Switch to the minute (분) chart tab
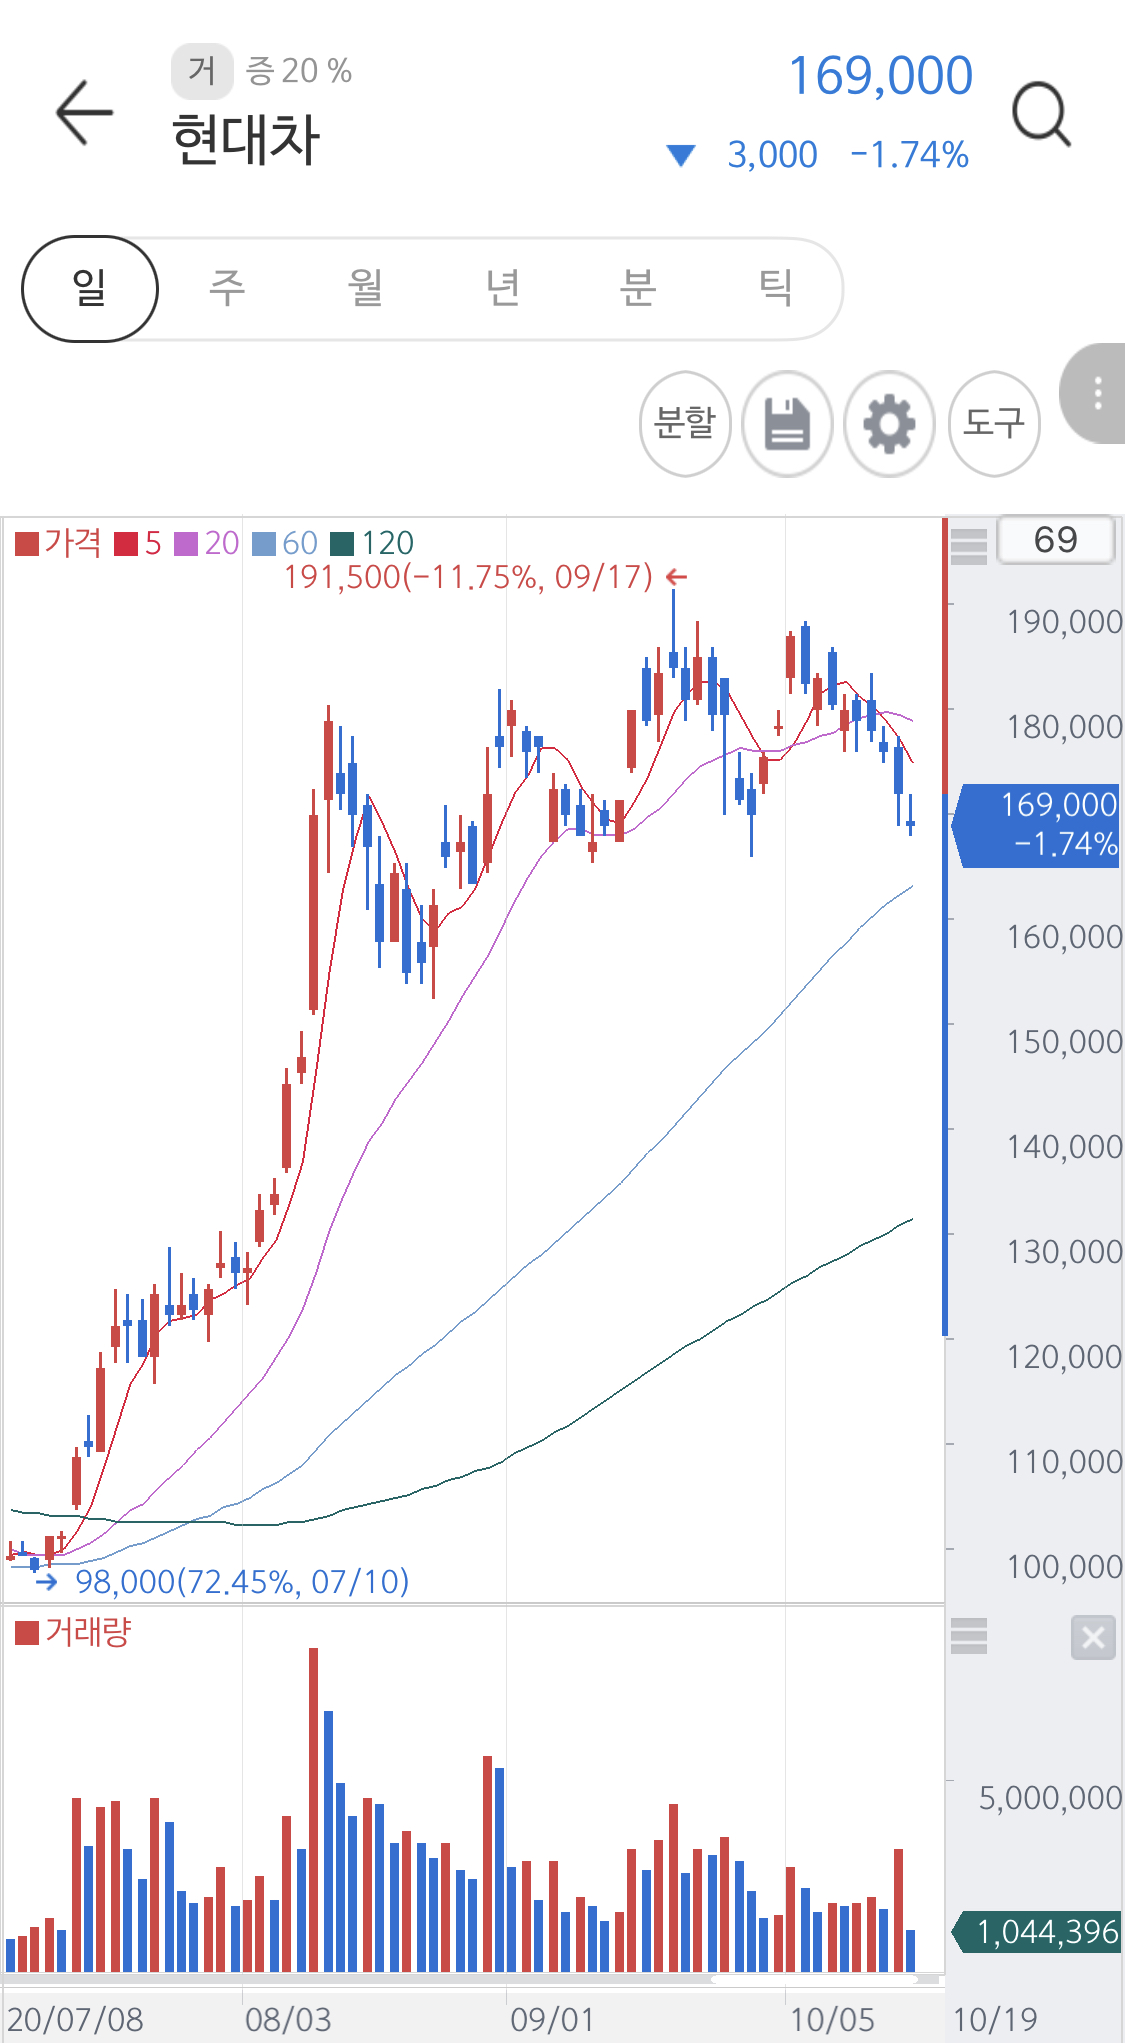This screenshot has height=2043, width=1125. click(x=638, y=289)
